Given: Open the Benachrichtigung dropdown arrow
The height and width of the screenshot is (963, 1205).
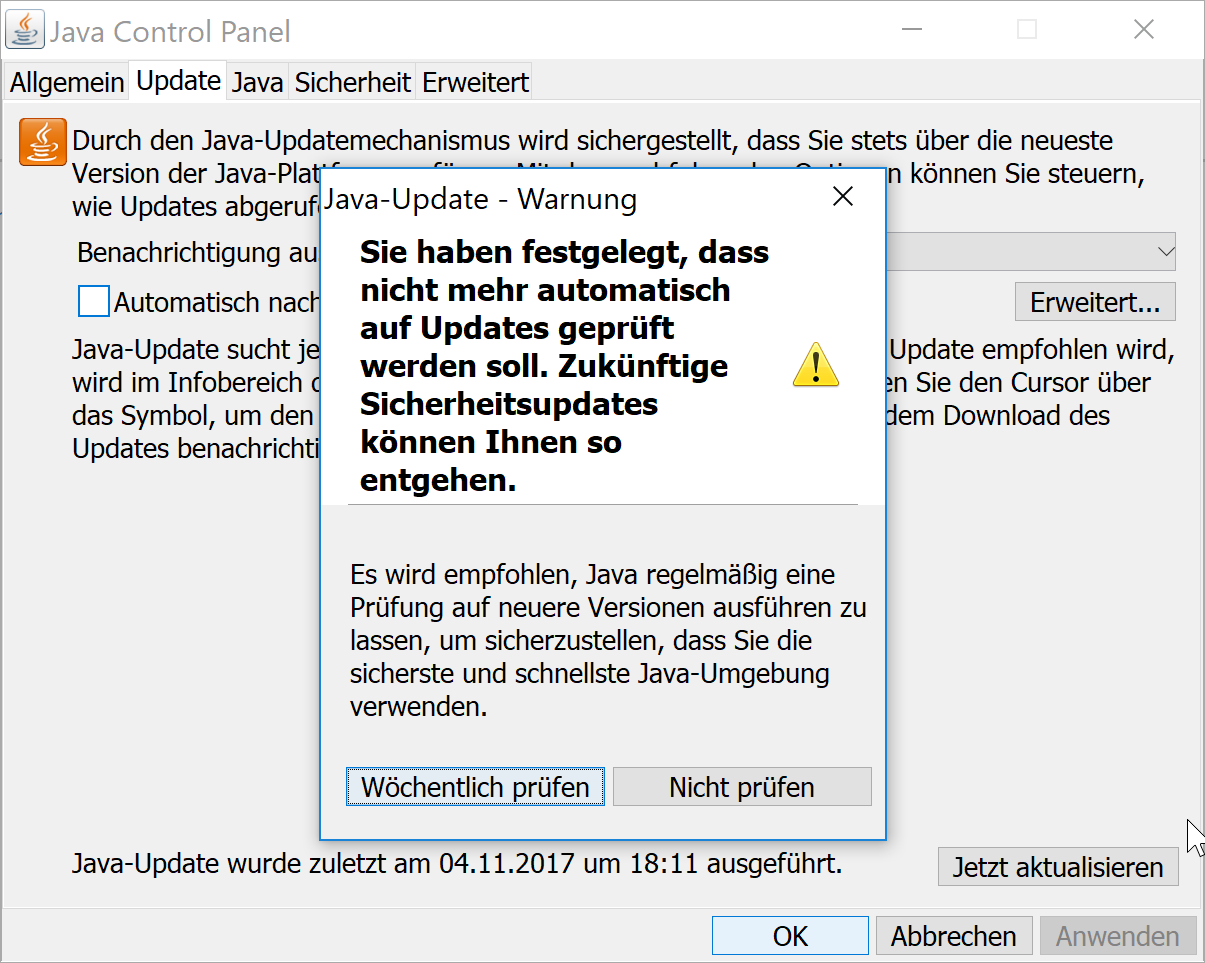Looking at the screenshot, I should [x=1165, y=252].
